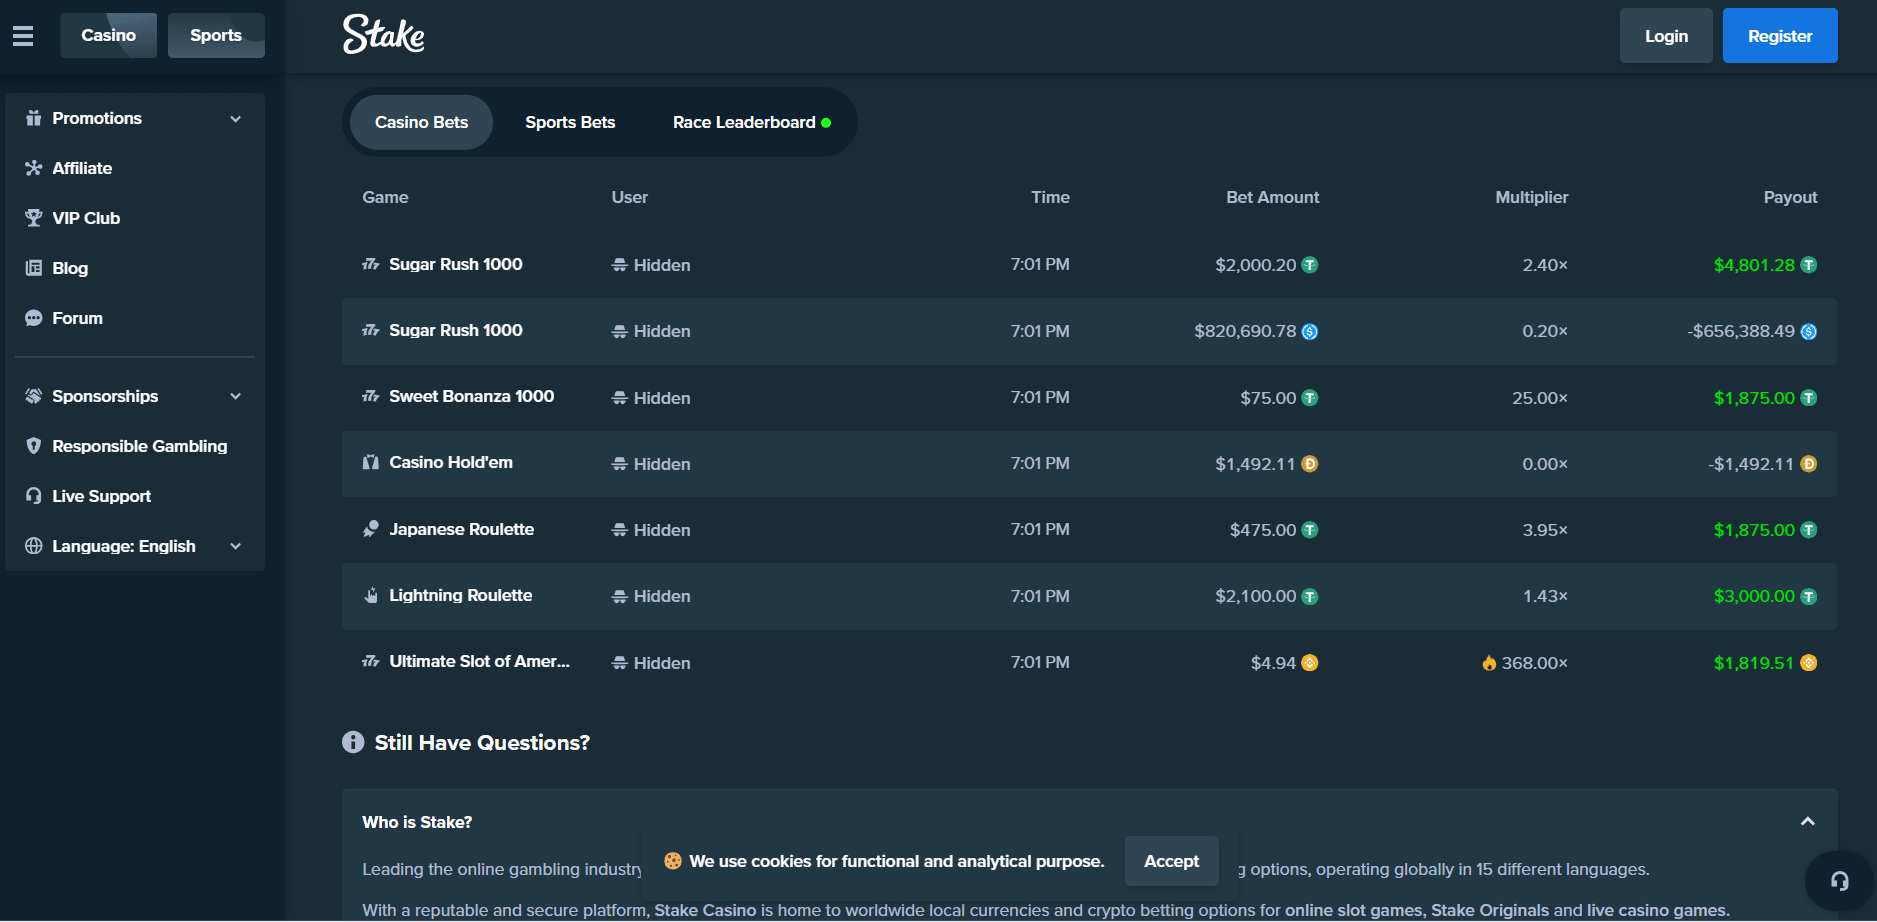Click the Responsible Gambling shield icon

point(34,446)
